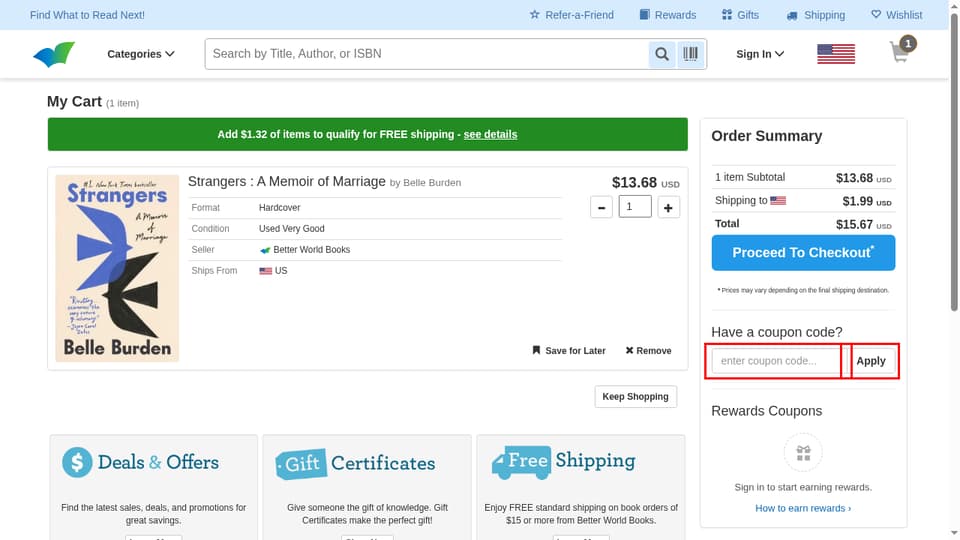
Task: Click the rewards gift icon
Action: tap(803, 453)
